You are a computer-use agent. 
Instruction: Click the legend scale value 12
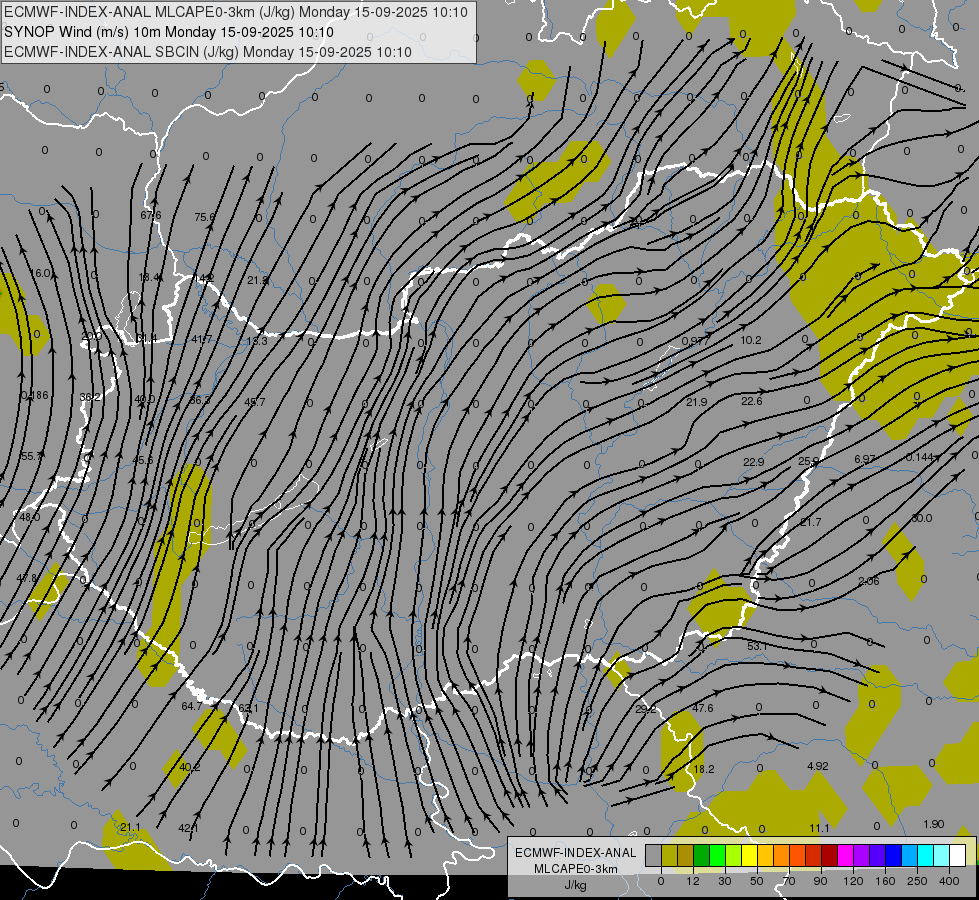click(693, 881)
